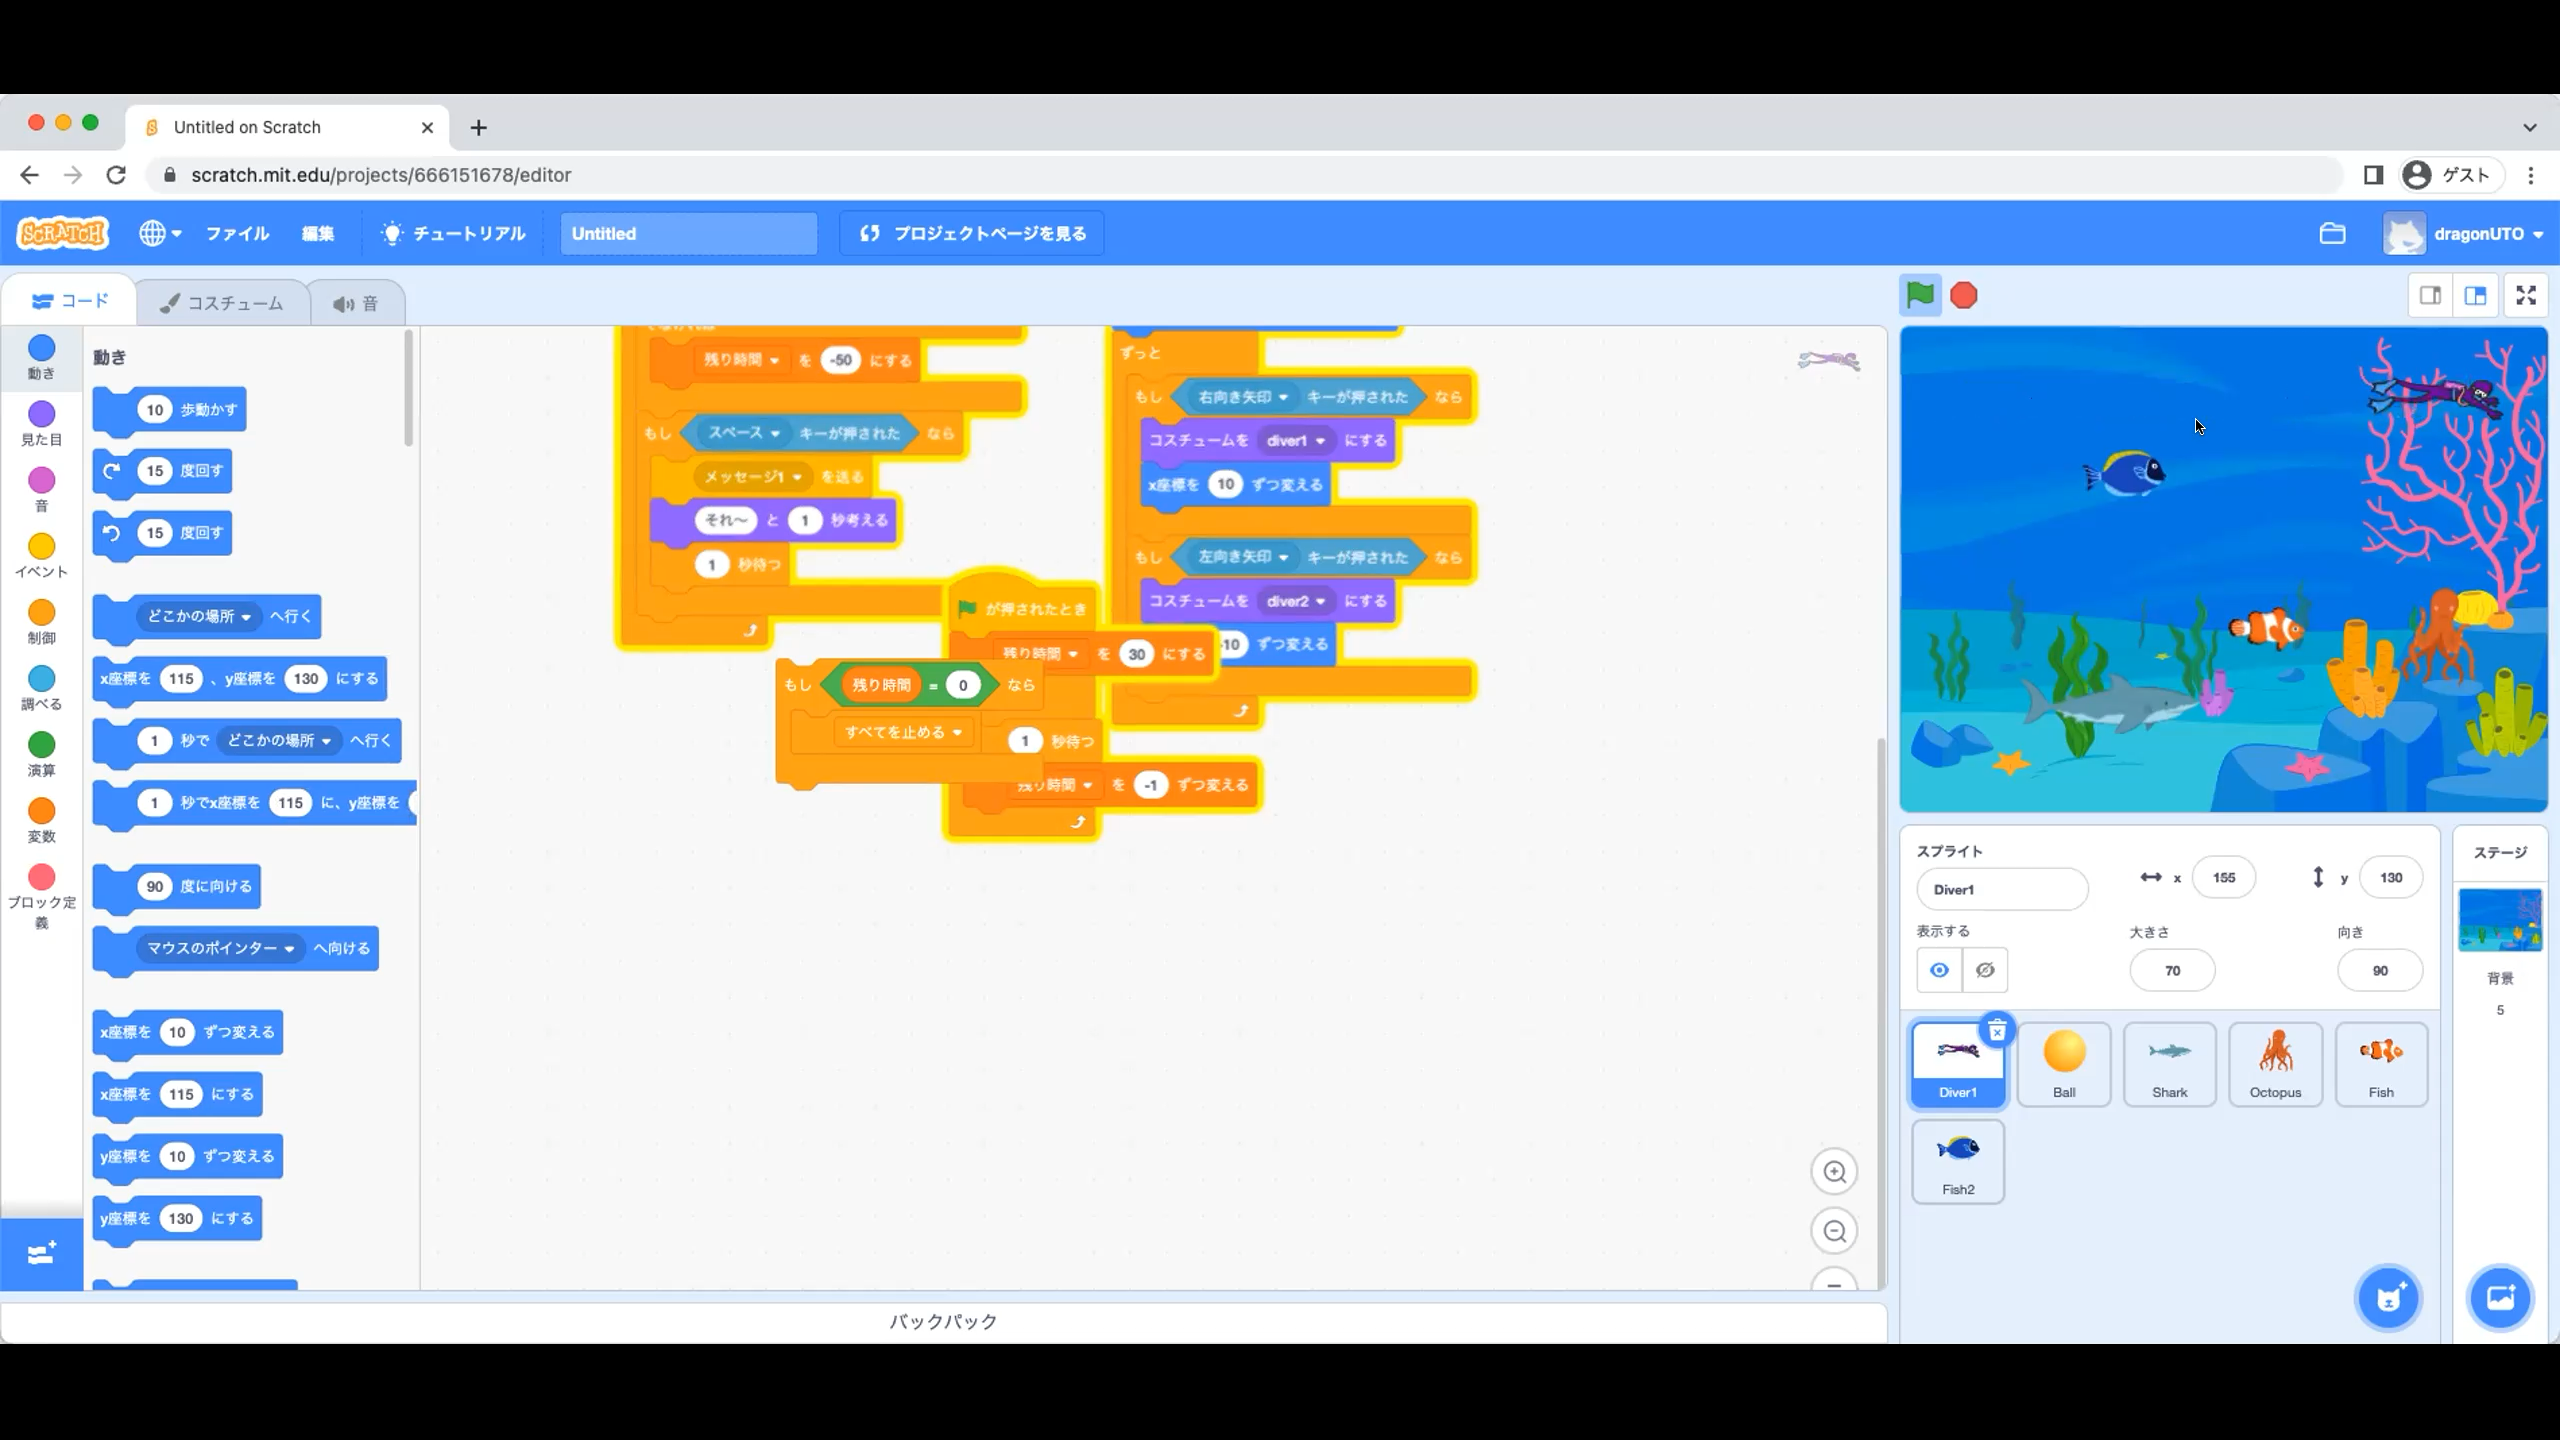Open 右向き矢印 key dropdown in script
This screenshot has height=1440, width=2560.
[1243, 397]
